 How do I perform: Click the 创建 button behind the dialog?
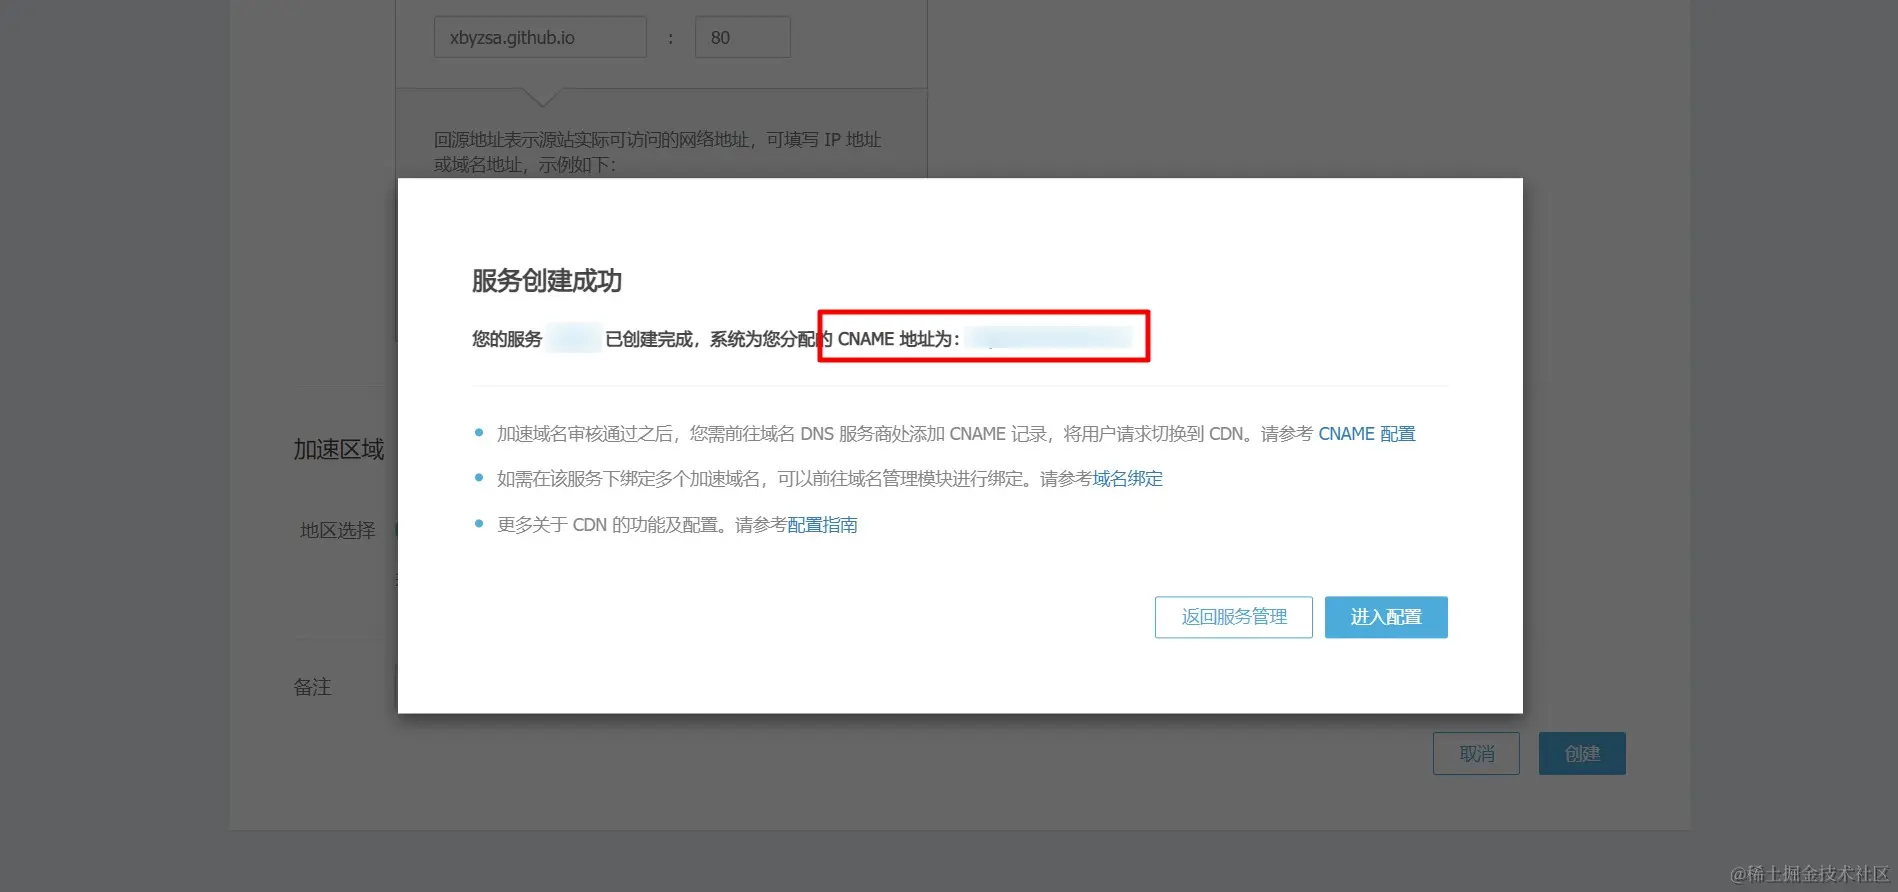coord(1582,753)
